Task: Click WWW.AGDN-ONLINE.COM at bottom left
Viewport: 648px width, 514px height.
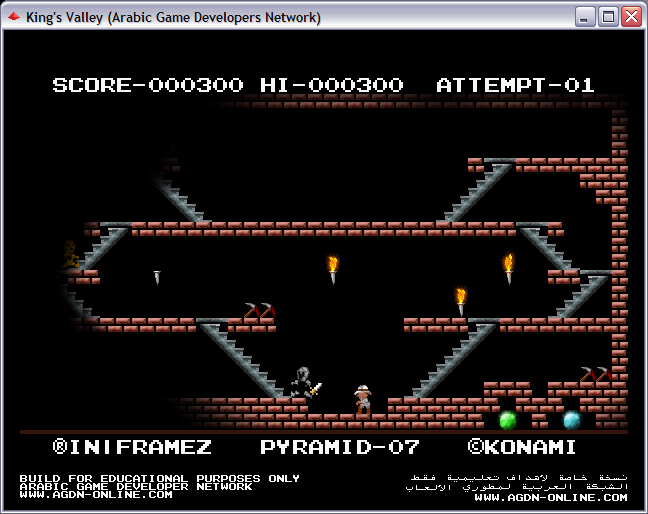Action: point(96,495)
